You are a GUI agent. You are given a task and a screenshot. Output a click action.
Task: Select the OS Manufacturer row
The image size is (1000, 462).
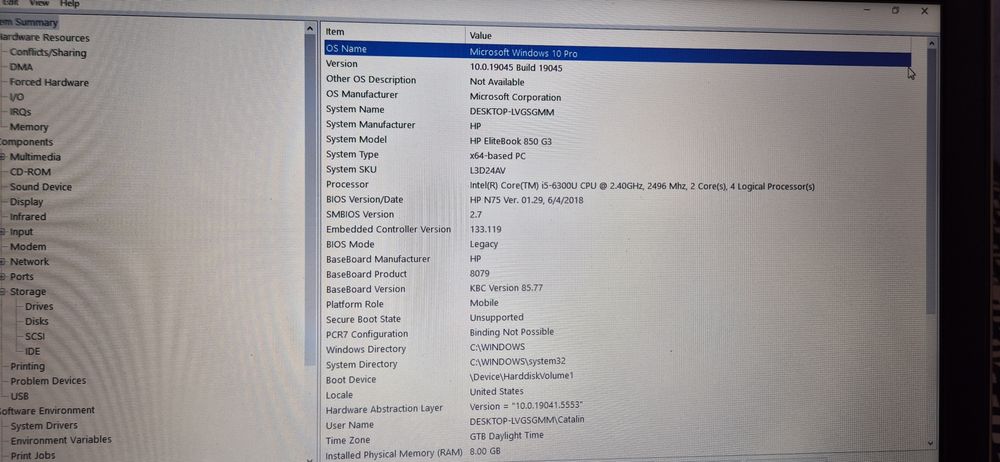(617, 96)
